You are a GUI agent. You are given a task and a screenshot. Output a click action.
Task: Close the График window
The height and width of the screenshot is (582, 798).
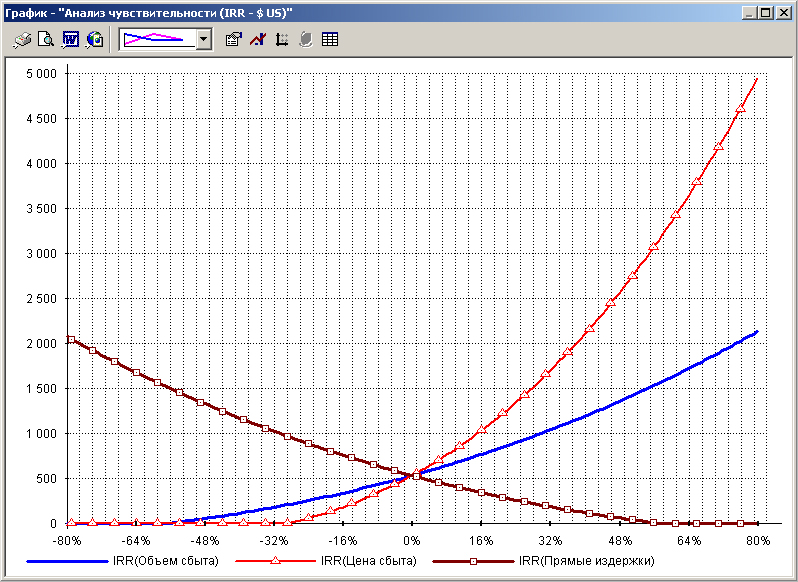click(783, 13)
